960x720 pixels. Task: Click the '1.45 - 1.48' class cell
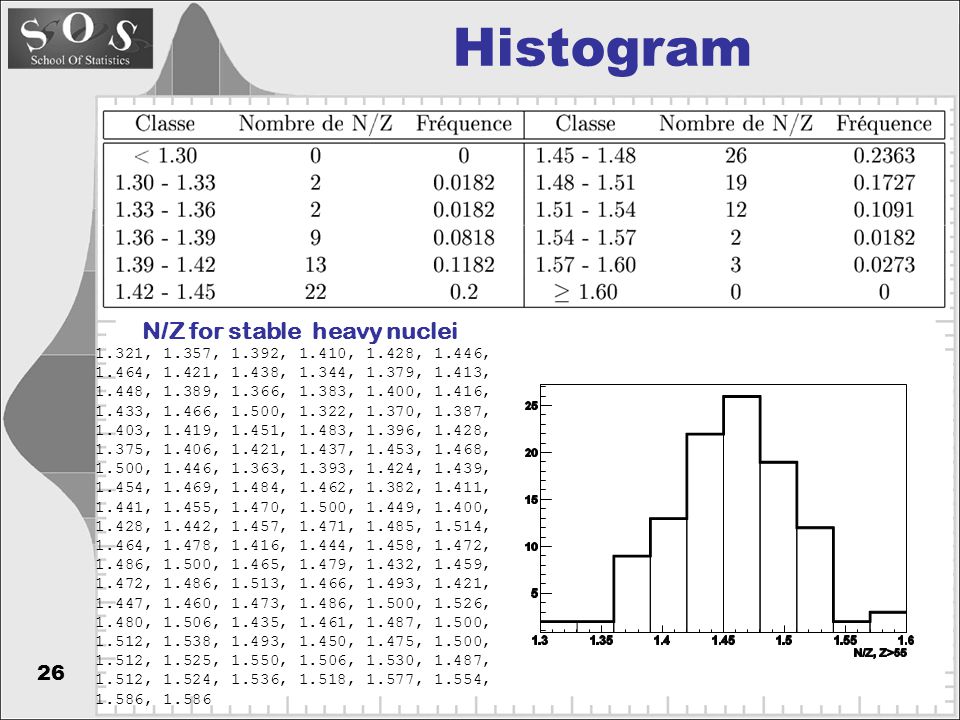click(x=586, y=156)
